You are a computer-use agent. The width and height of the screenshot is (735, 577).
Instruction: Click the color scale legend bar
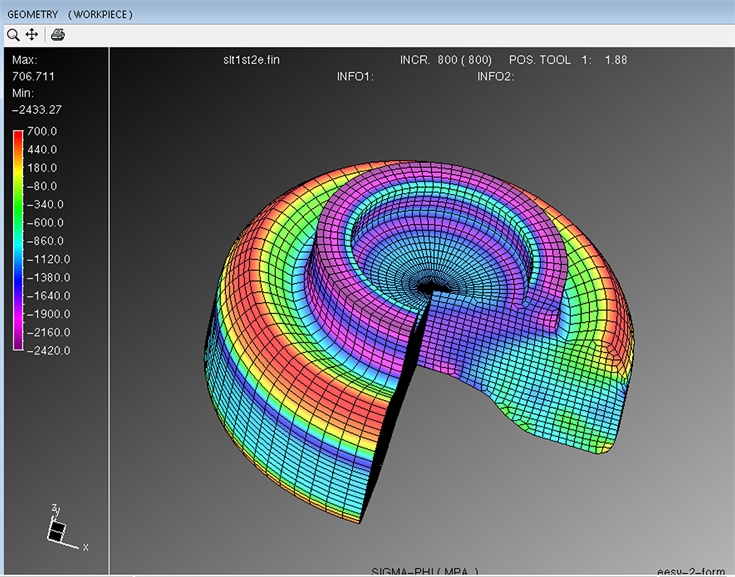[19, 240]
